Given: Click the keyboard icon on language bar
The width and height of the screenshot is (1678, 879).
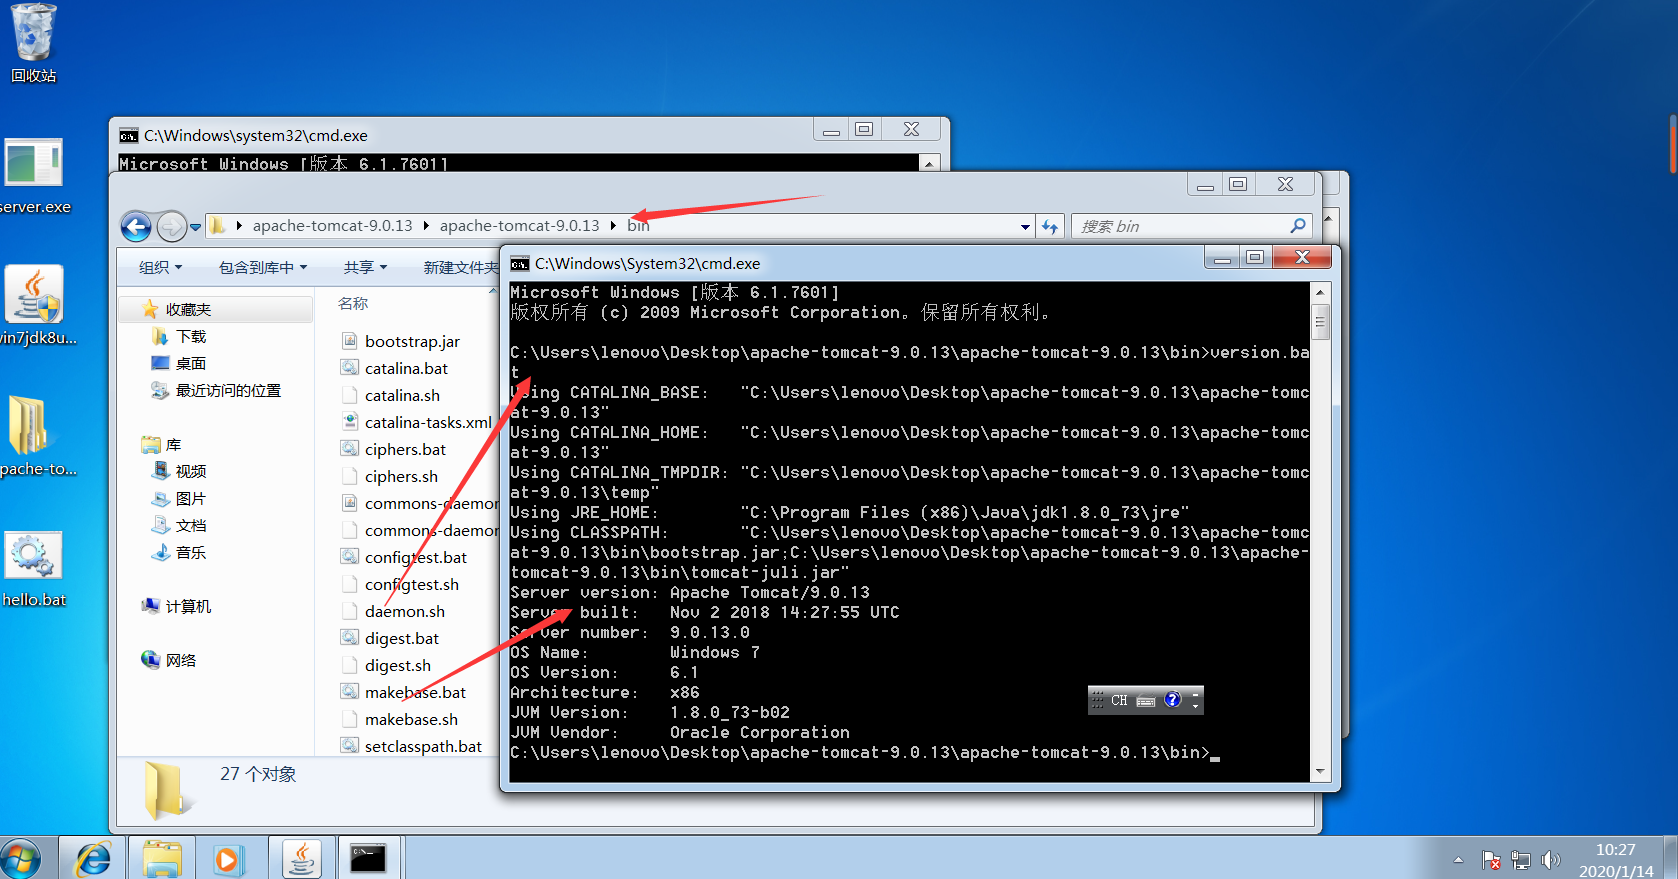Looking at the screenshot, I should (x=1146, y=700).
